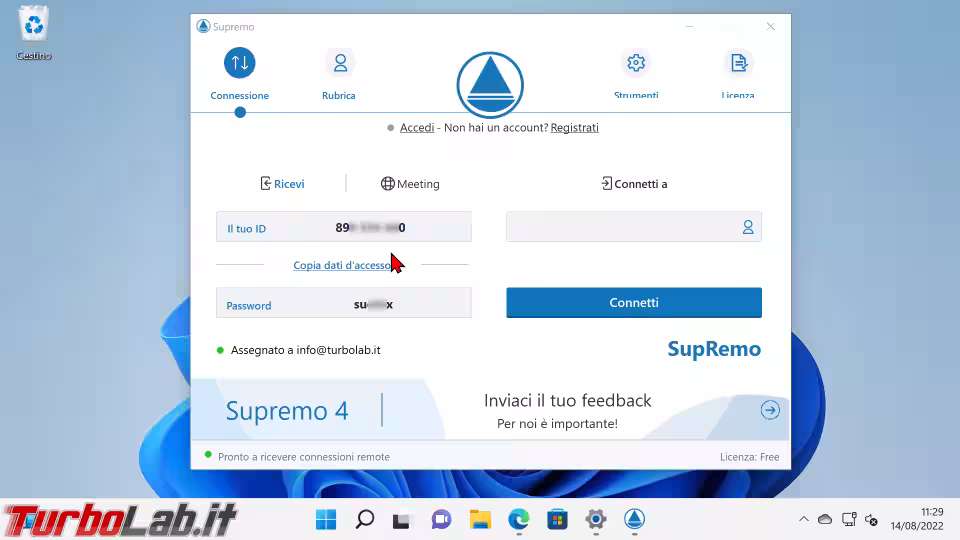Launch Microsoft Edge from taskbar

click(x=519, y=520)
